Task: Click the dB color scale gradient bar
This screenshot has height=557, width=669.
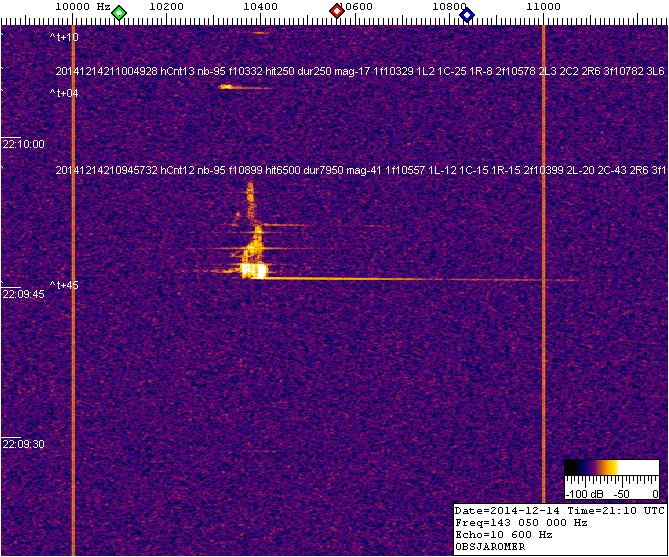Action: pyautogui.click(x=610, y=468)
